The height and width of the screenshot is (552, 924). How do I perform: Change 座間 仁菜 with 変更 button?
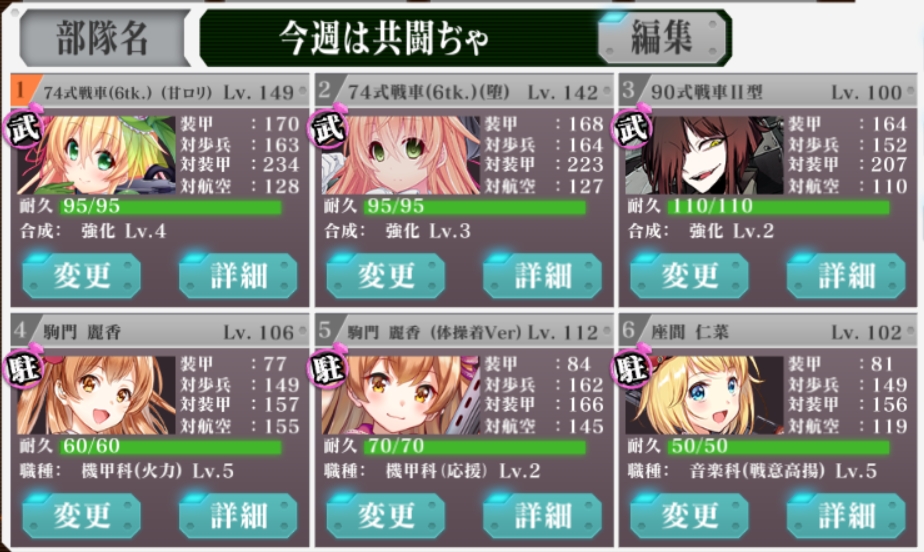pos(689,515)
